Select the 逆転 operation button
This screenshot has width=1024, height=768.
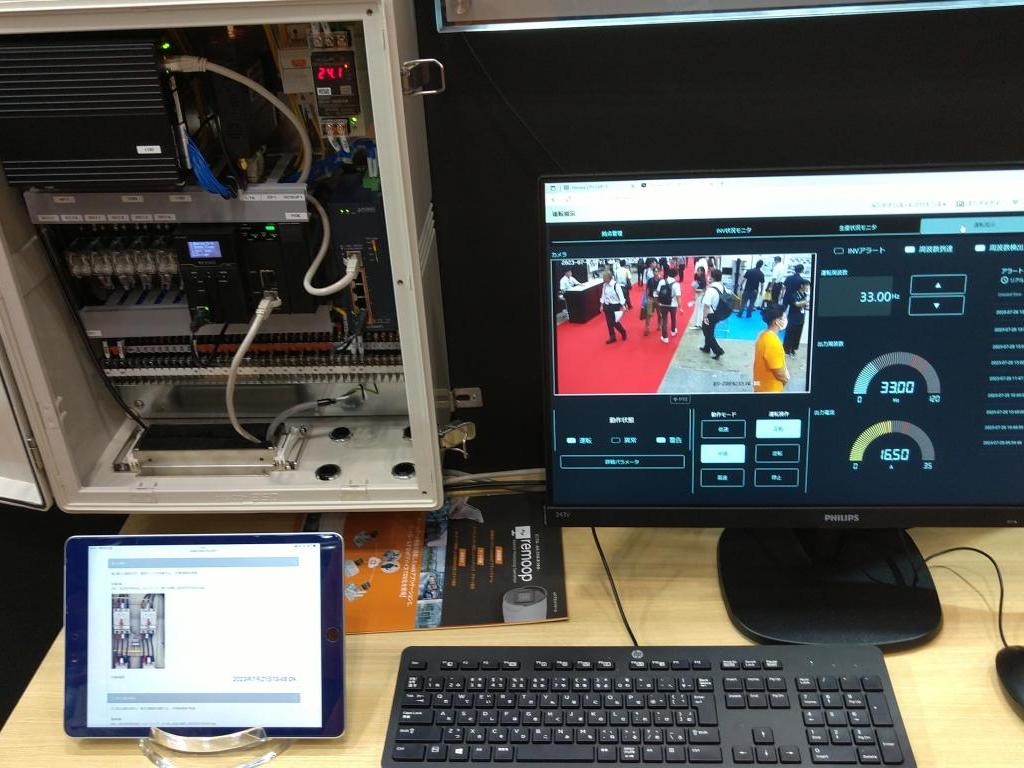coord(779,454)
